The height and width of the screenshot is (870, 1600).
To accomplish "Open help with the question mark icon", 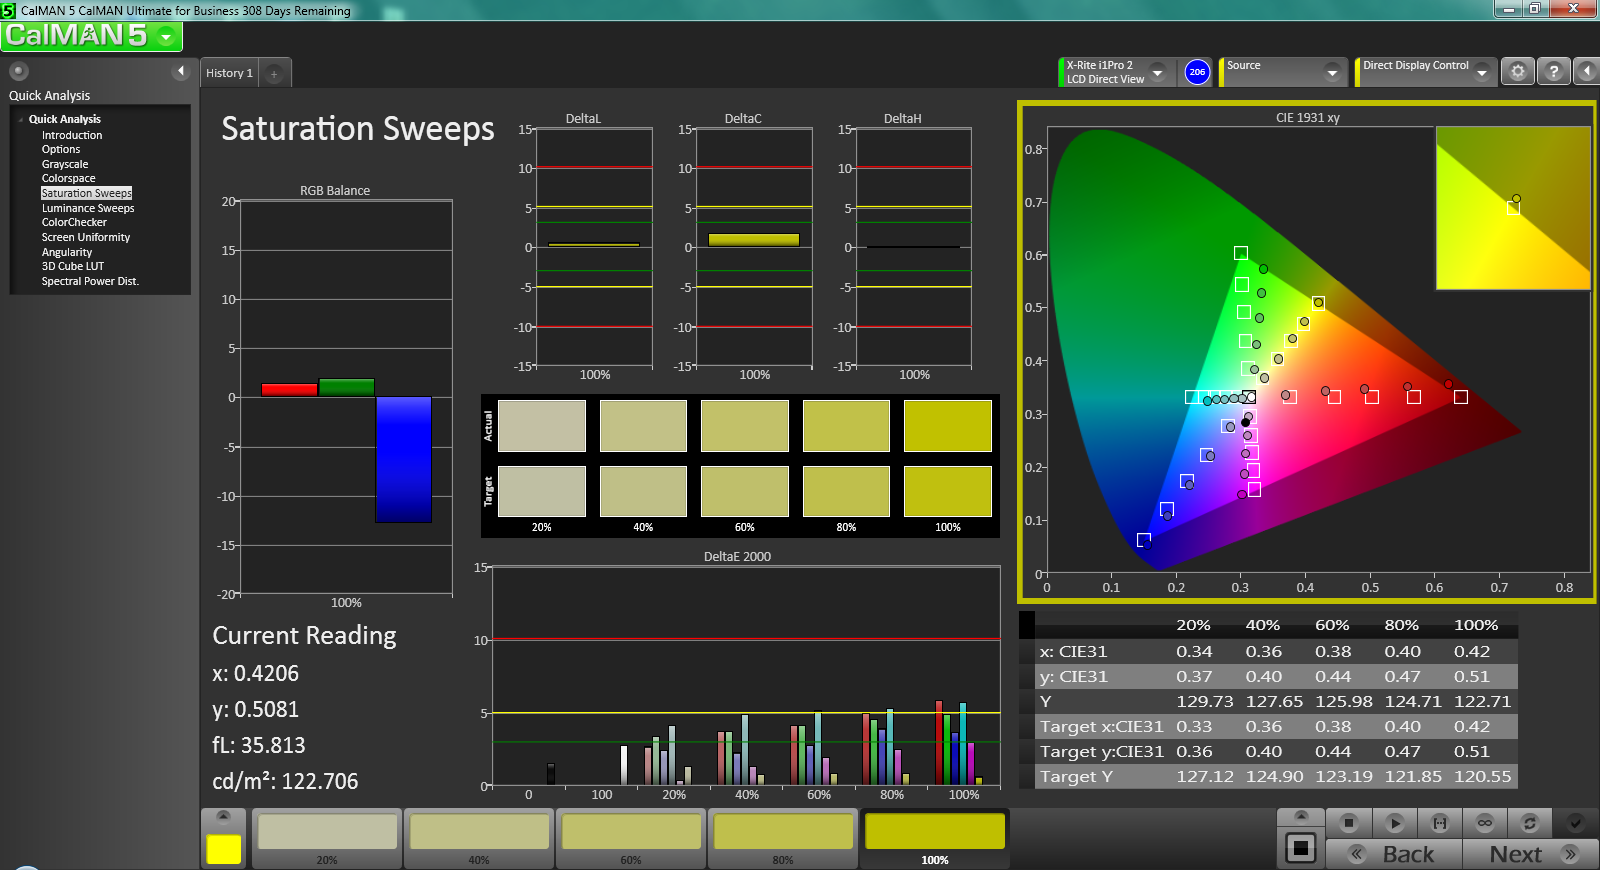I will (x=1553, y=72).
